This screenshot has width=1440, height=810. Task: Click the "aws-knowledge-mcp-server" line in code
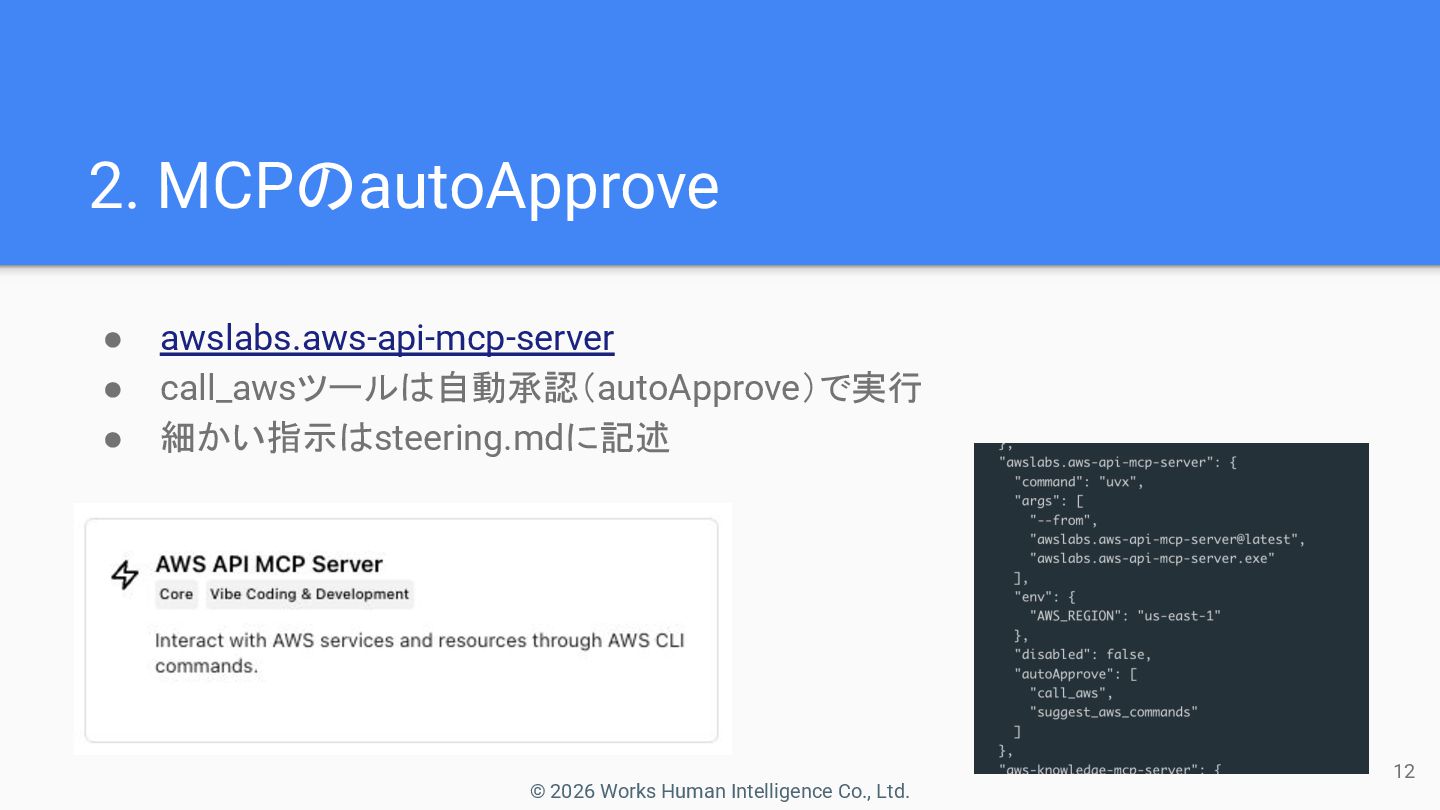[x=1109, y=768]
